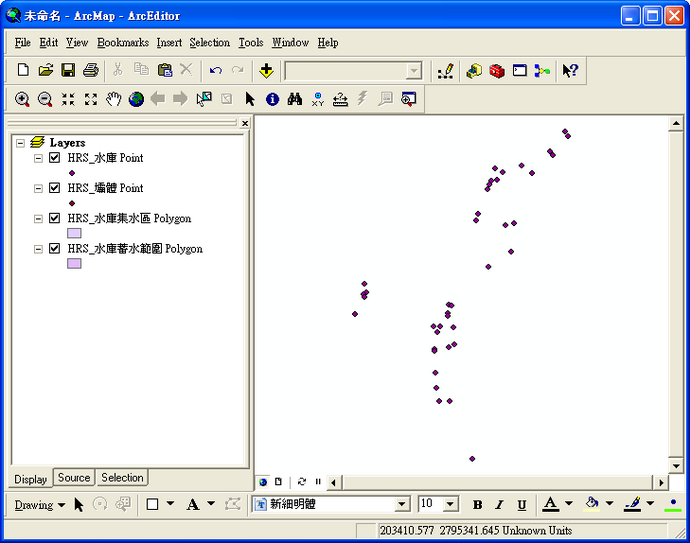Open the ArcToolbox window icon
Screen dimensions: 690x543
pos(496,70)
